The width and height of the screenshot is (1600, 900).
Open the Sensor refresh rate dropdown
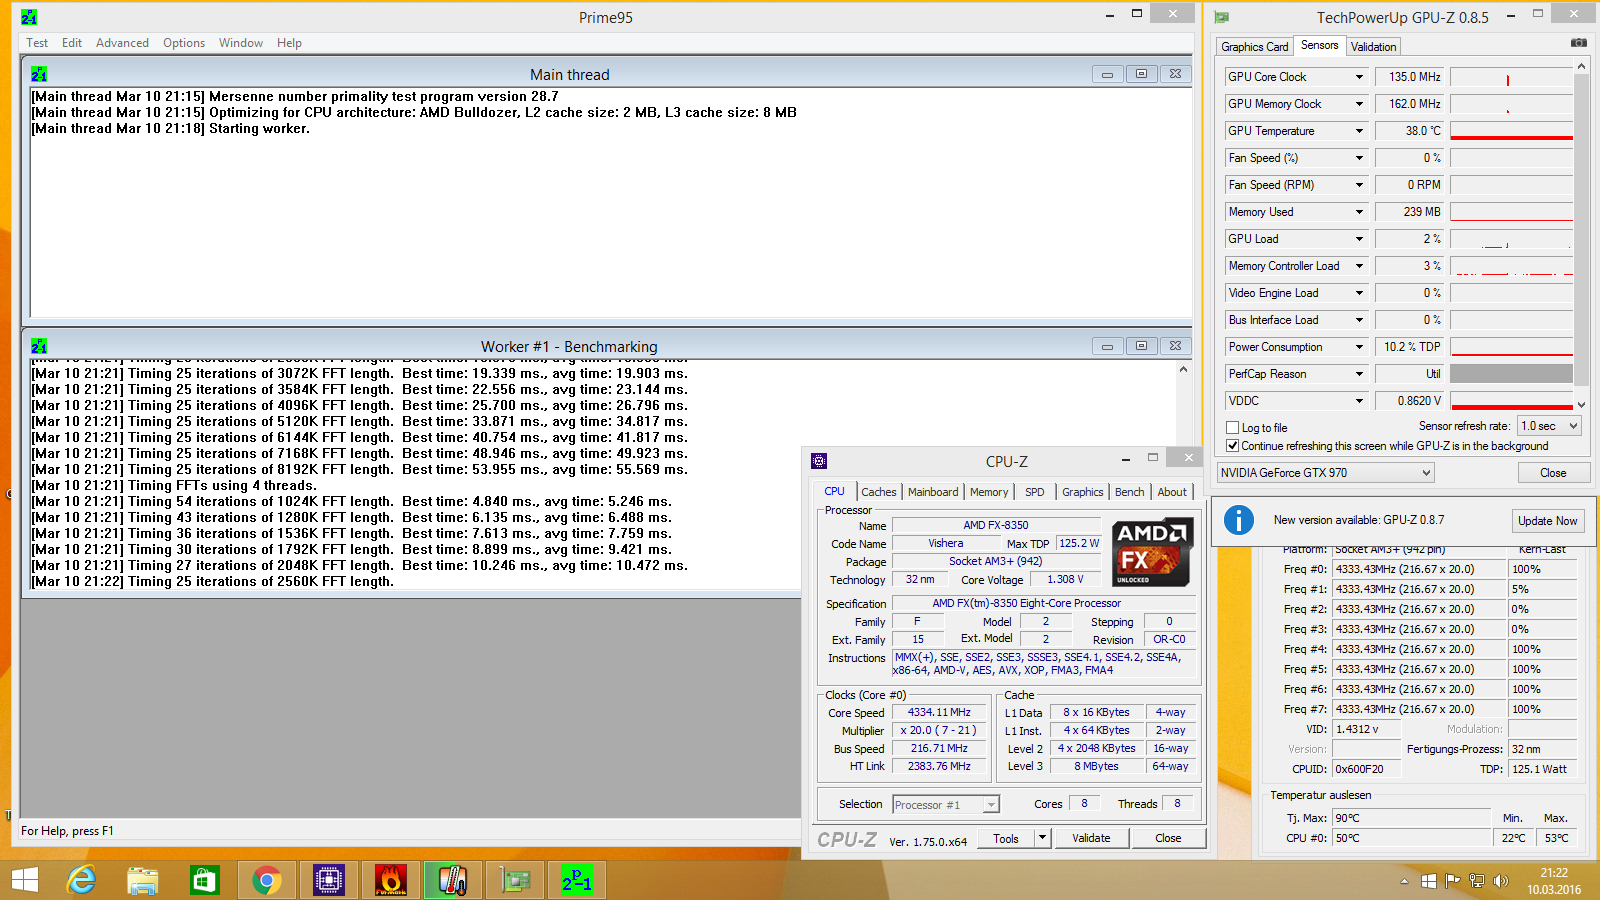click(x=1549, y=426)
